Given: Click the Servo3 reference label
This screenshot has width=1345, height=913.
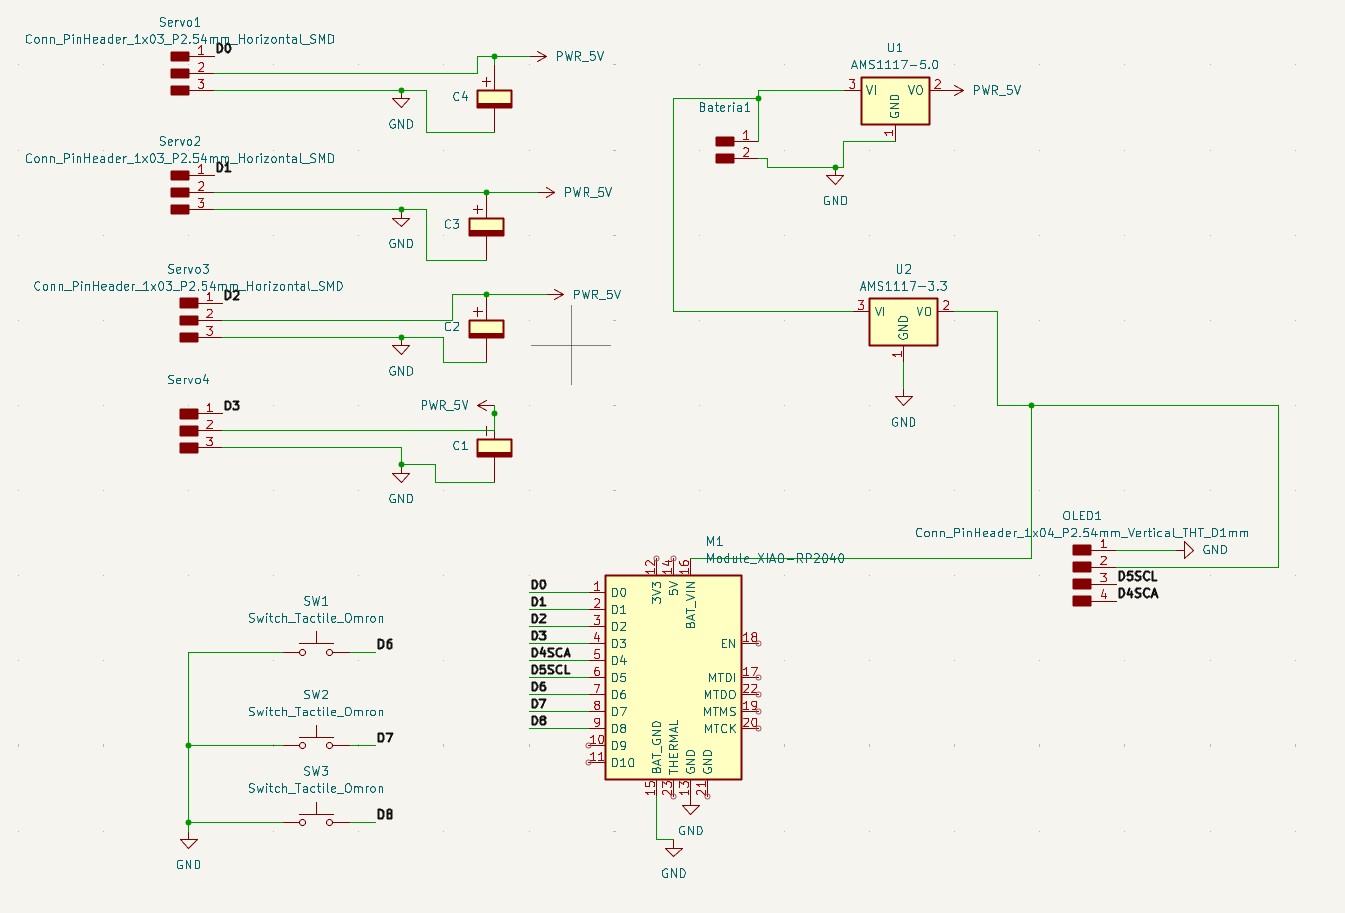Looking at the screenshot, I should point(188,269).
